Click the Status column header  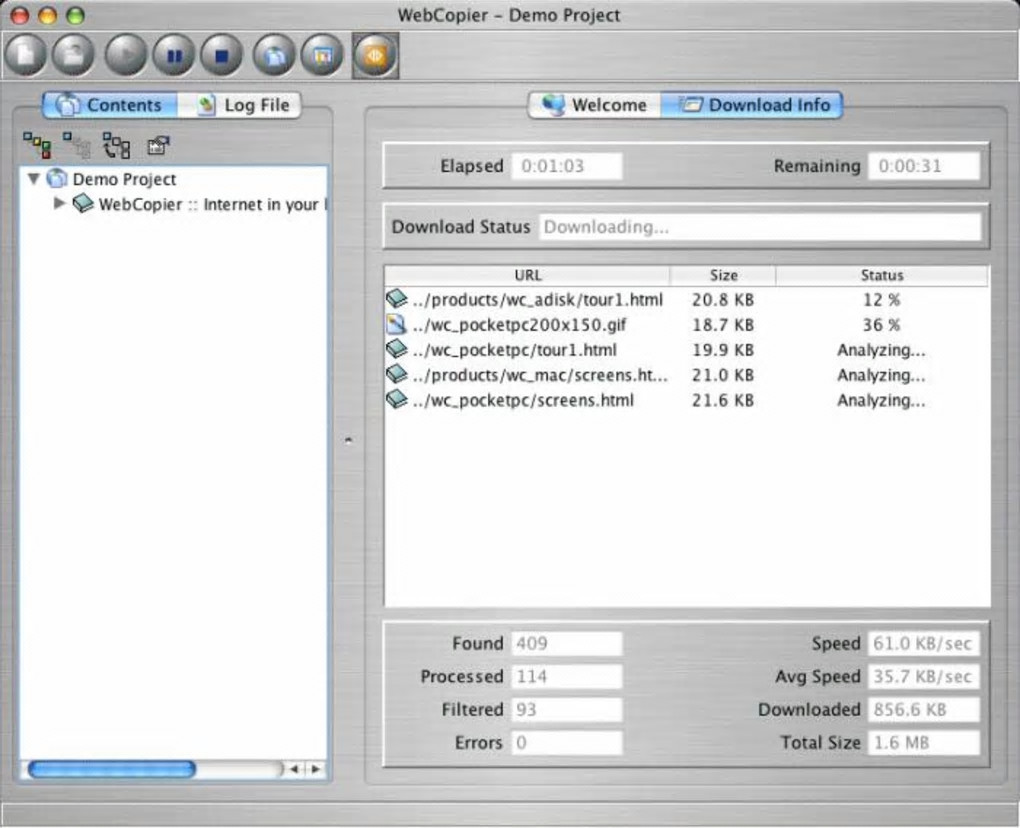[882, 275]
